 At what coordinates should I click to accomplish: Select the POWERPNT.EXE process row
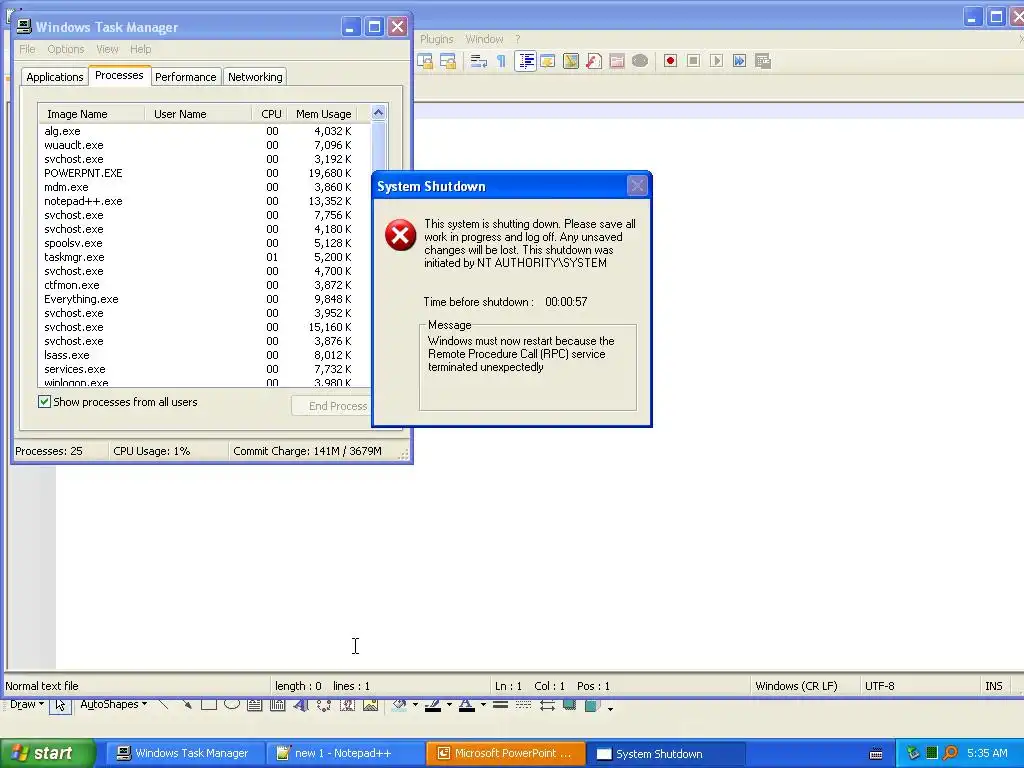click(x=204, y=173)
